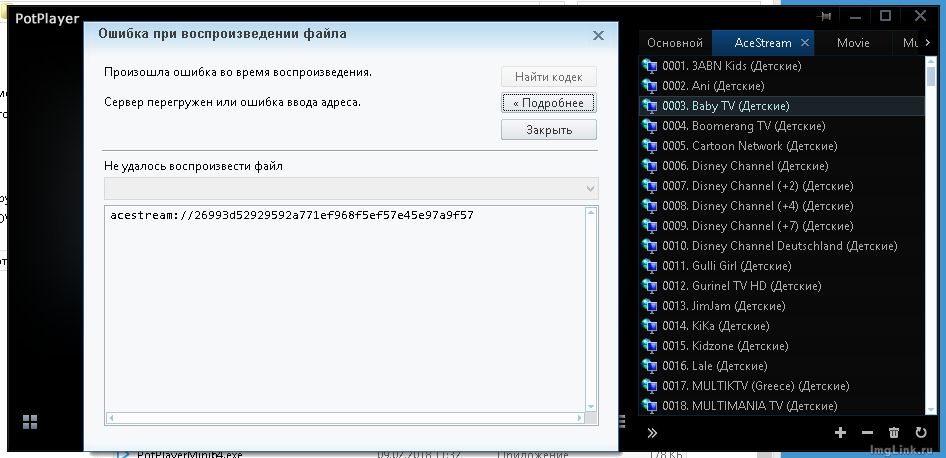Viewport: 946px width, 458px height.
Task: Click the remove item minus icon in playlist
Action: (867, 433)
